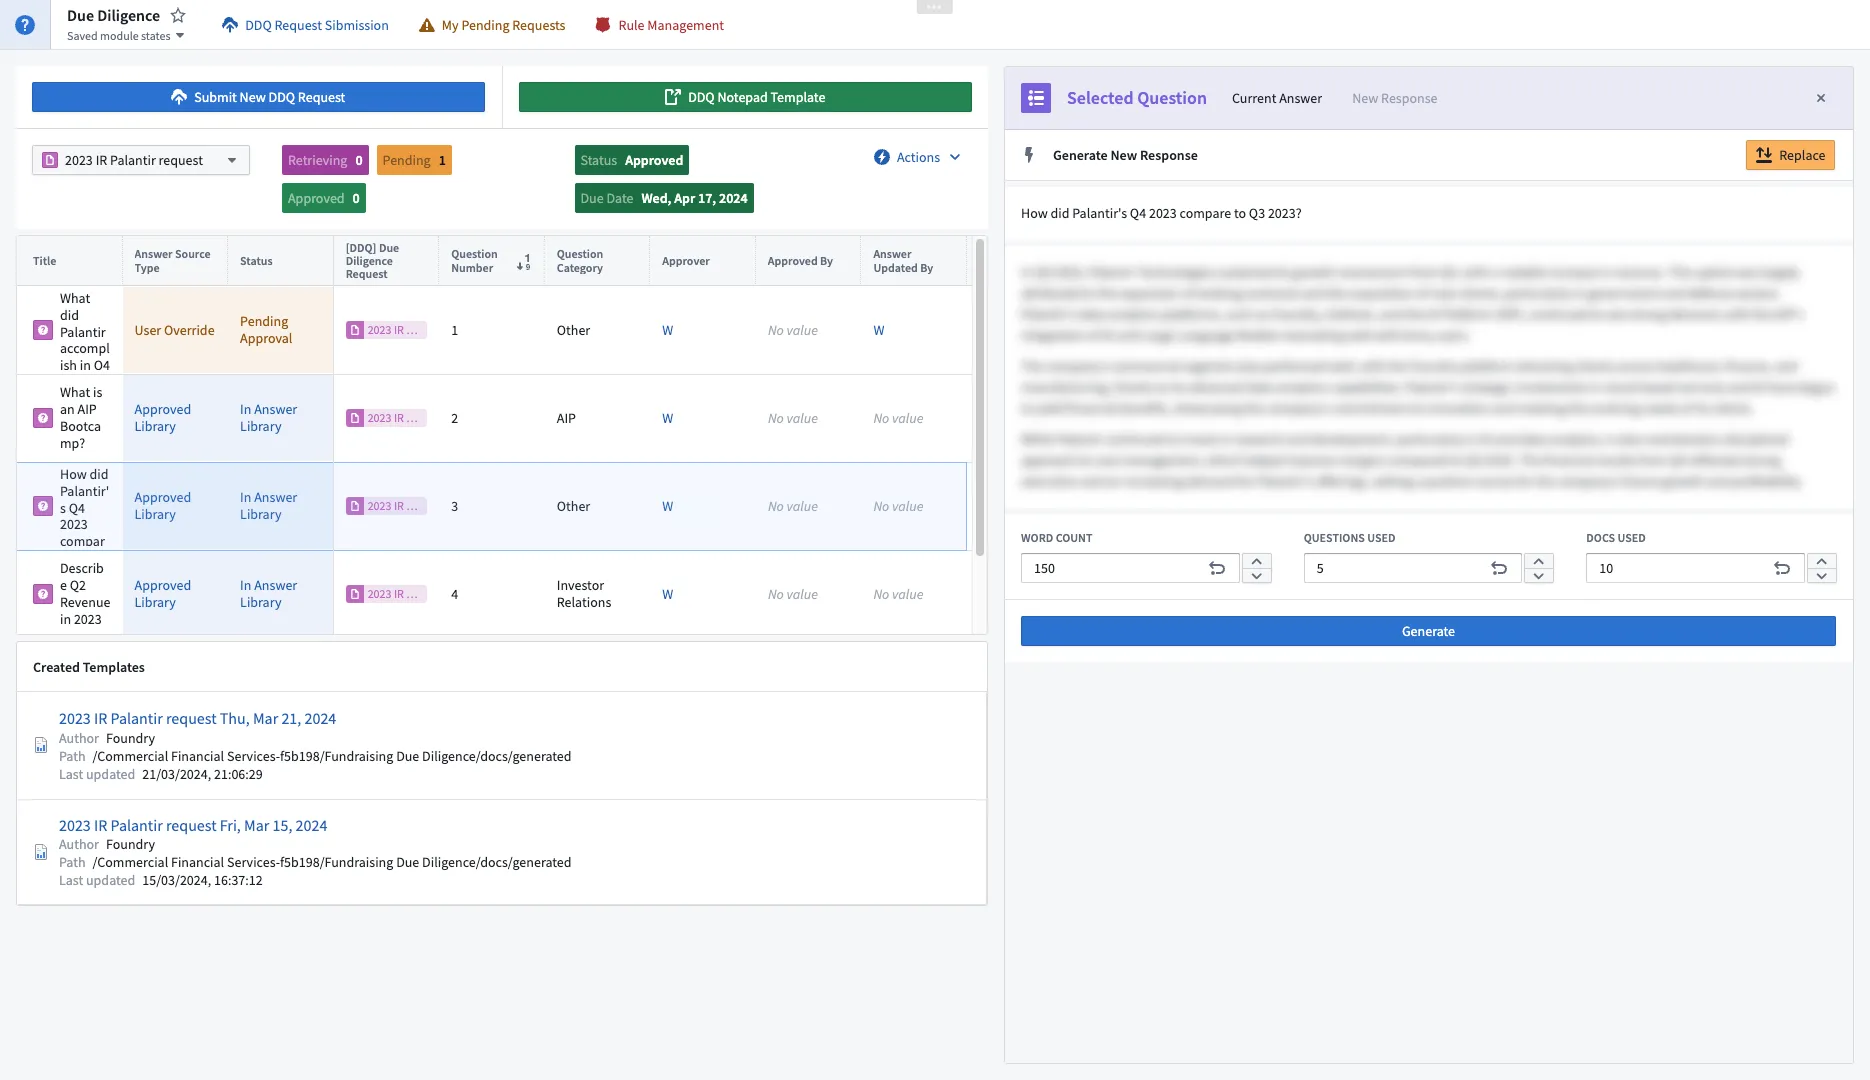Click the Selected Question list icon
This screenshot has width=1870, height=1080.
(1036, 98)
